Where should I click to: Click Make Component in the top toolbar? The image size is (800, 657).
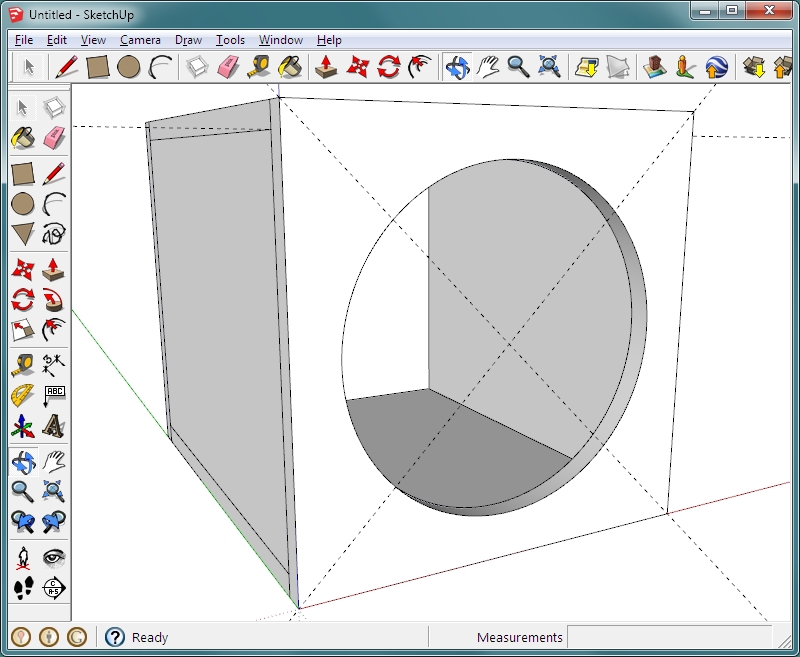197,67
